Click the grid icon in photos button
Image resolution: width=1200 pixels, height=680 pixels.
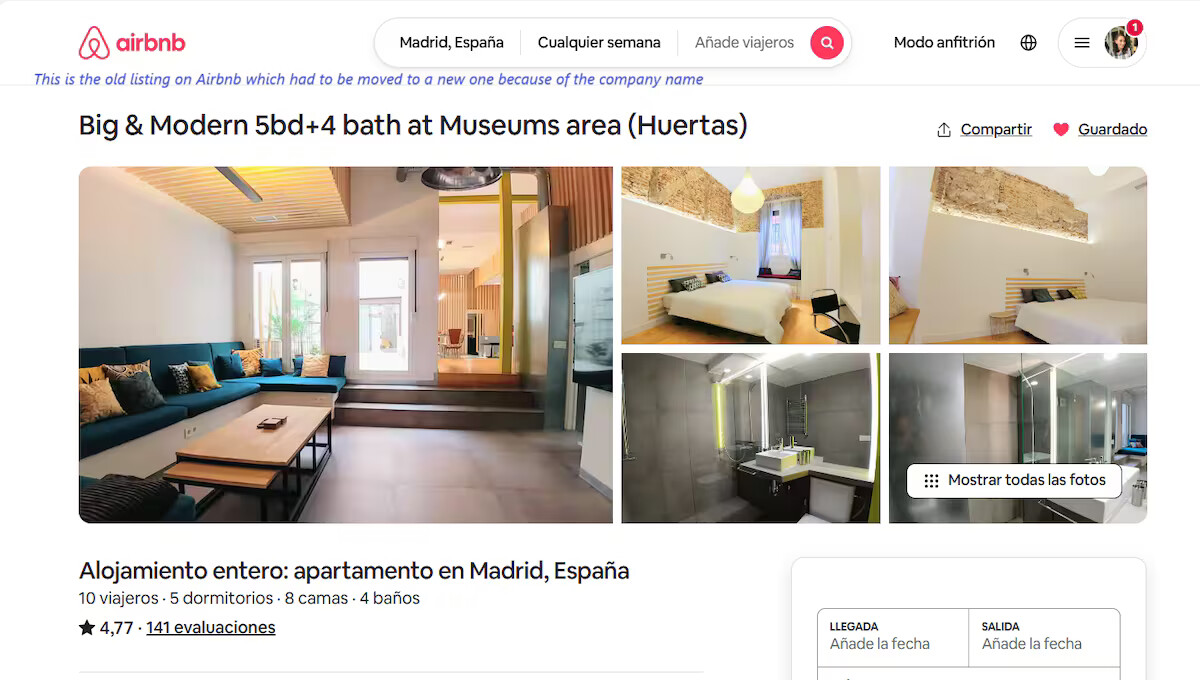point(931,481)
